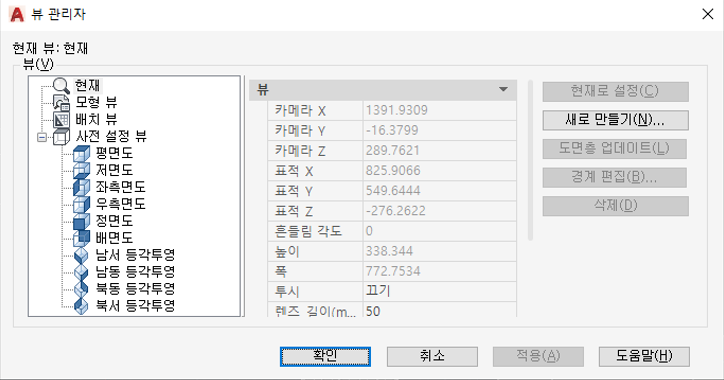The height and width of the screenshot is (380, 724).
Task: Click 새로 만들기(N)... button
Action: coord(615,120)
